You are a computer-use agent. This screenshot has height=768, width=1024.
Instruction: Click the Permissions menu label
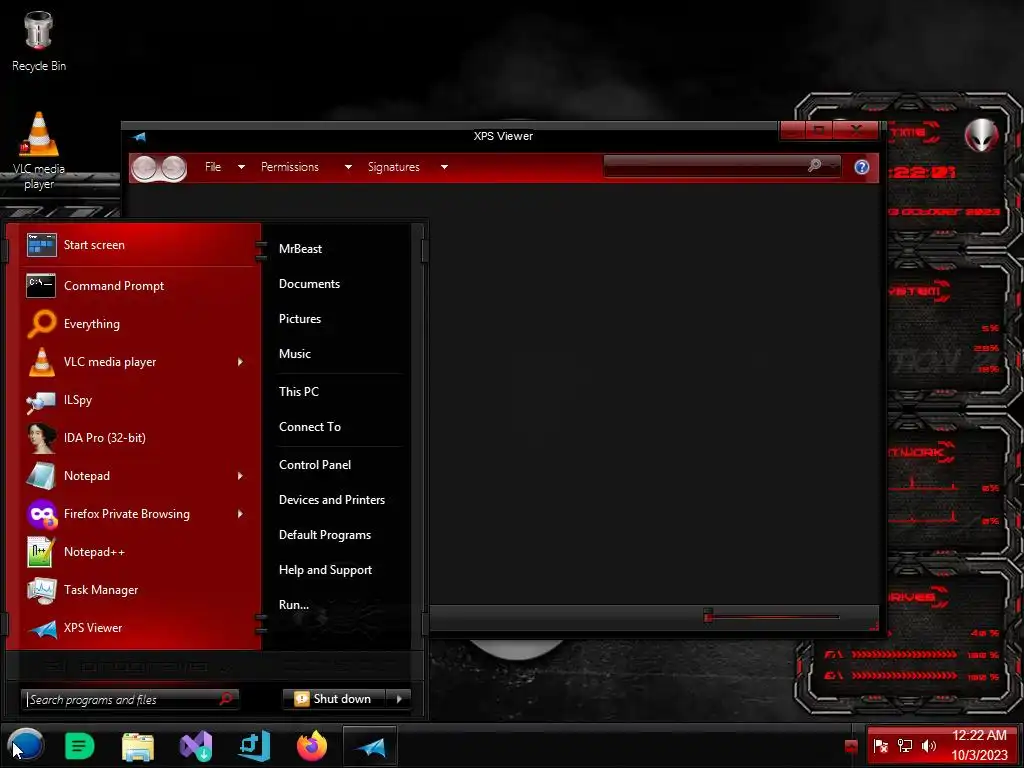(290, 167)
